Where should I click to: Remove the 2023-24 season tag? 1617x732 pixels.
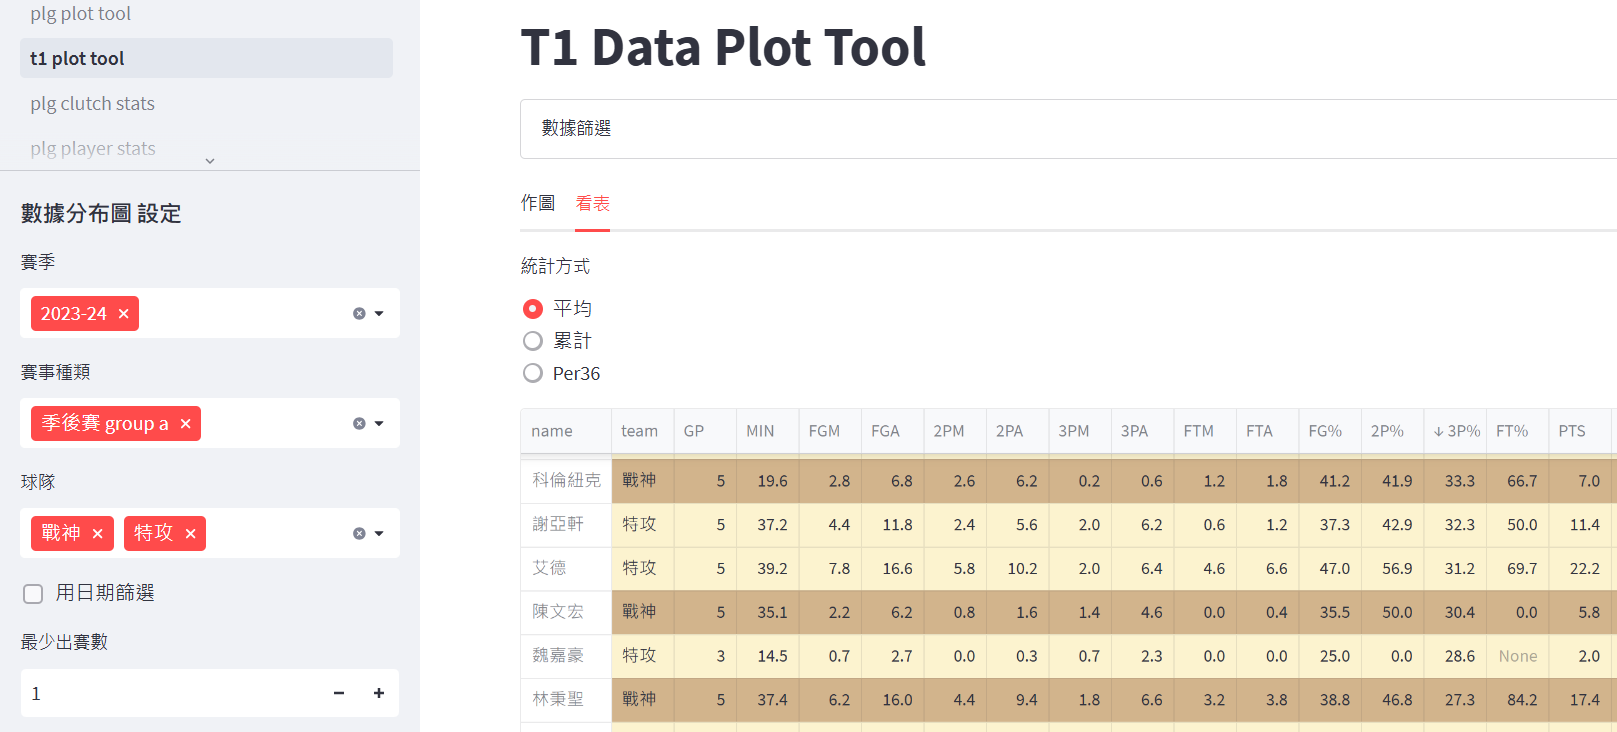point(124,314)
